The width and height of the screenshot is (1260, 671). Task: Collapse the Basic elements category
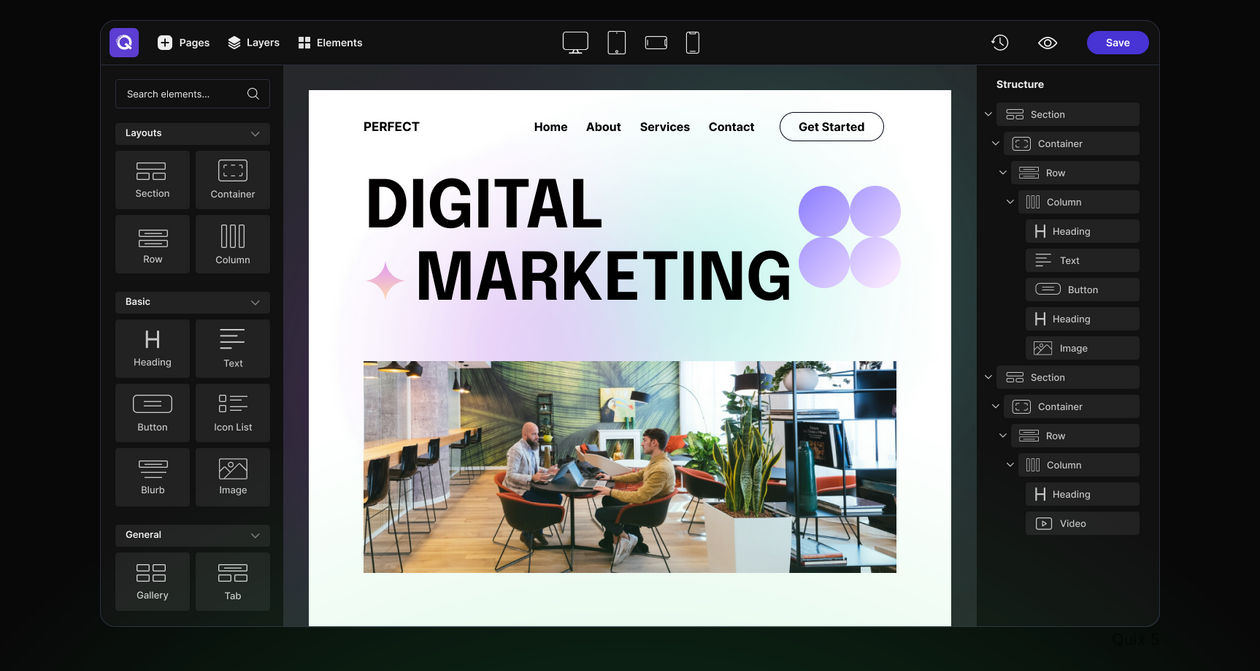point(255,302)
